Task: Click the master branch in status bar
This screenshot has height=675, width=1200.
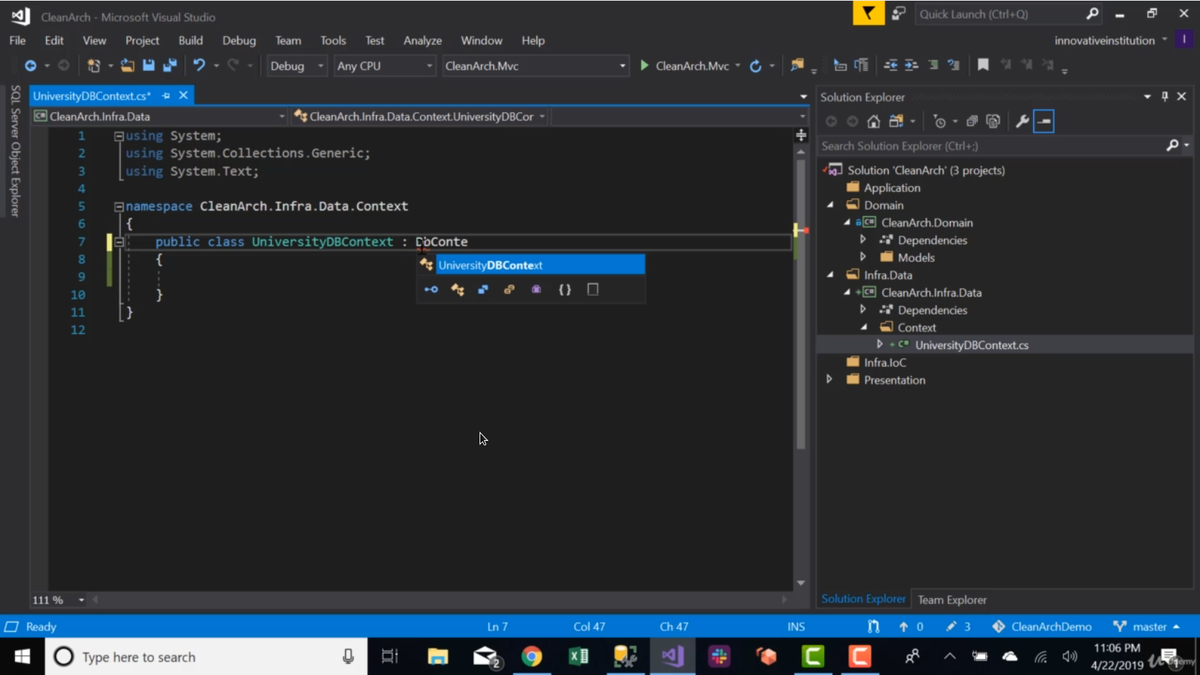Action: pyautogui.click(x=1147, y=627)
